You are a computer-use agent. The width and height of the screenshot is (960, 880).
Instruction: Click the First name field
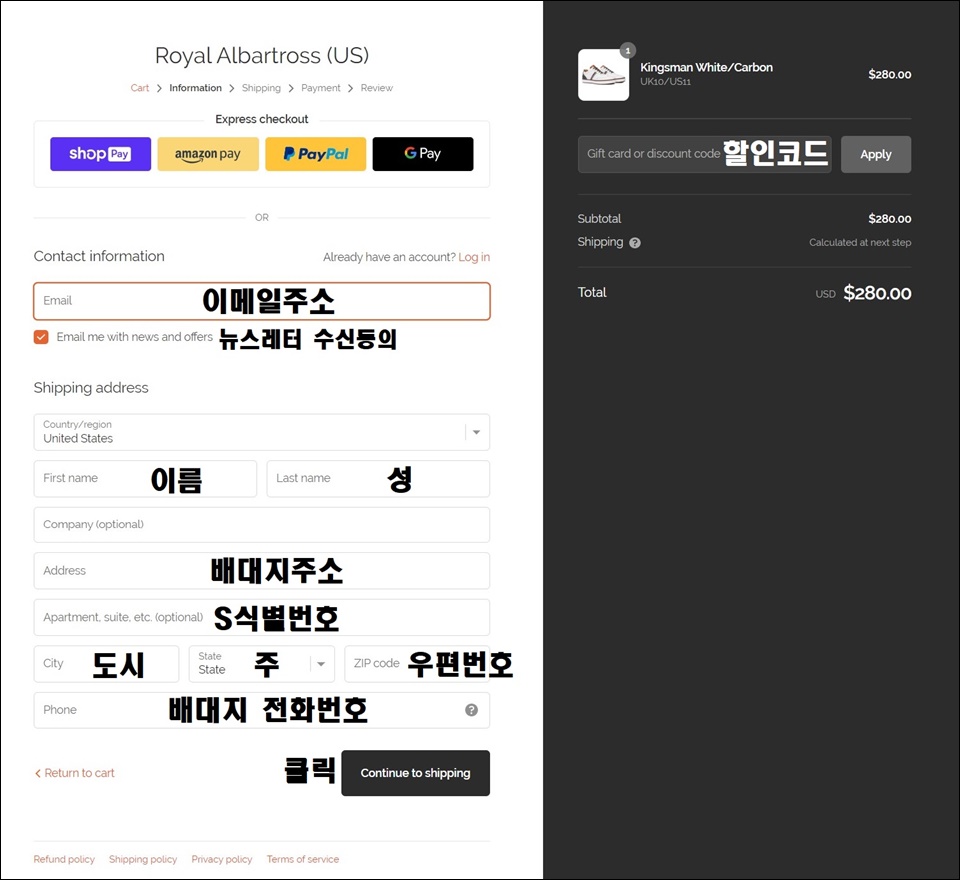coord(145,479)
